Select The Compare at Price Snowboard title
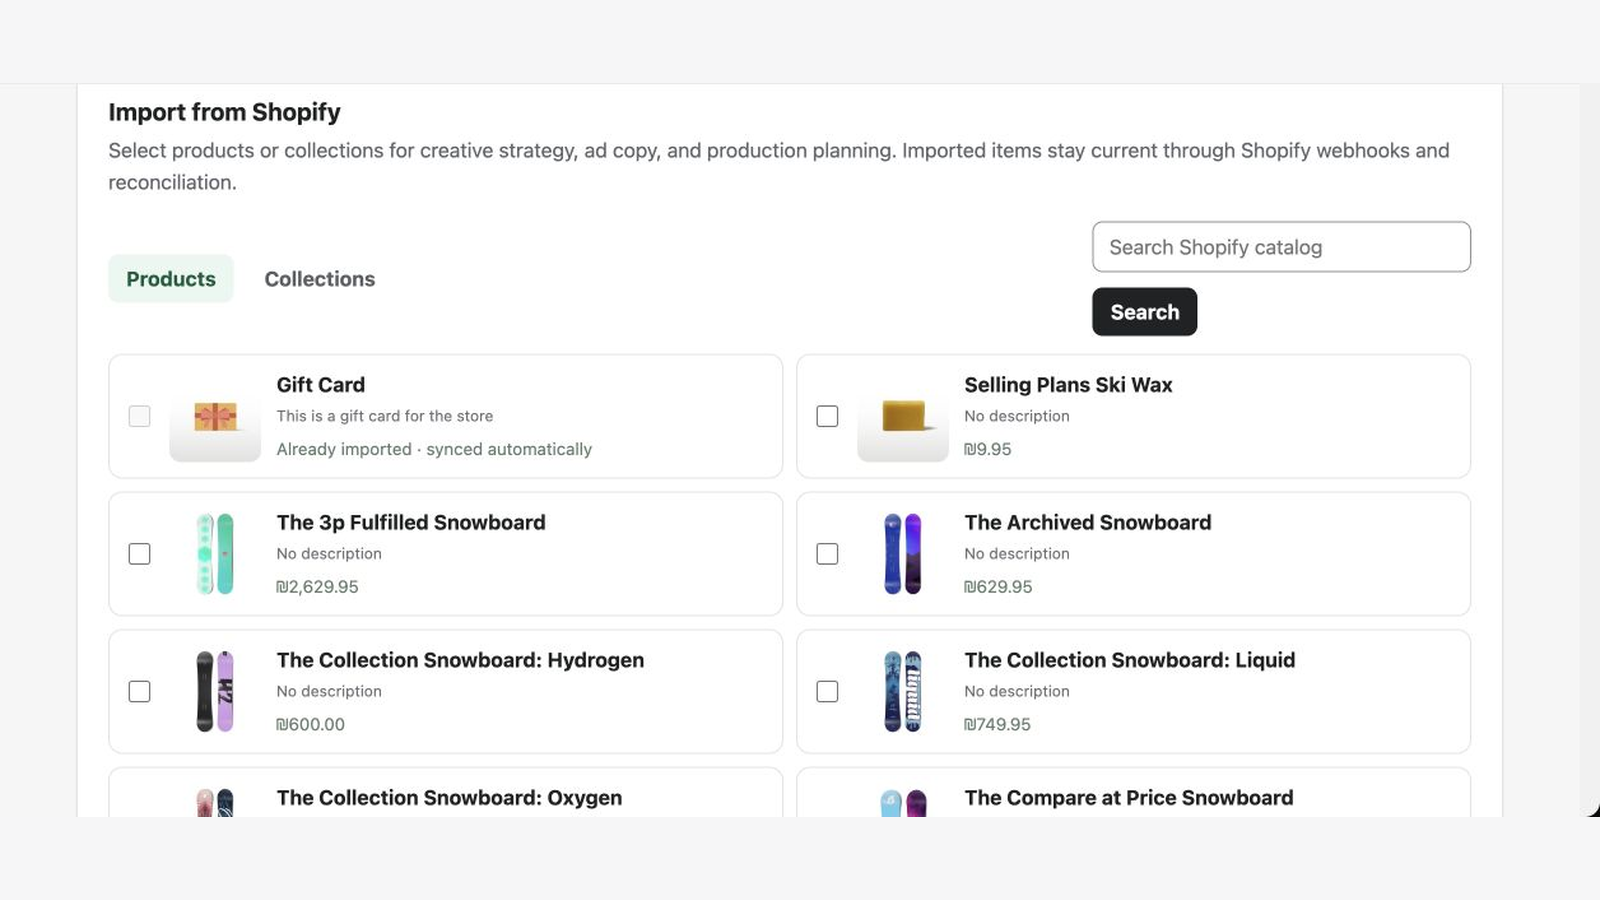1600x900 pixels. [1129, 798]
